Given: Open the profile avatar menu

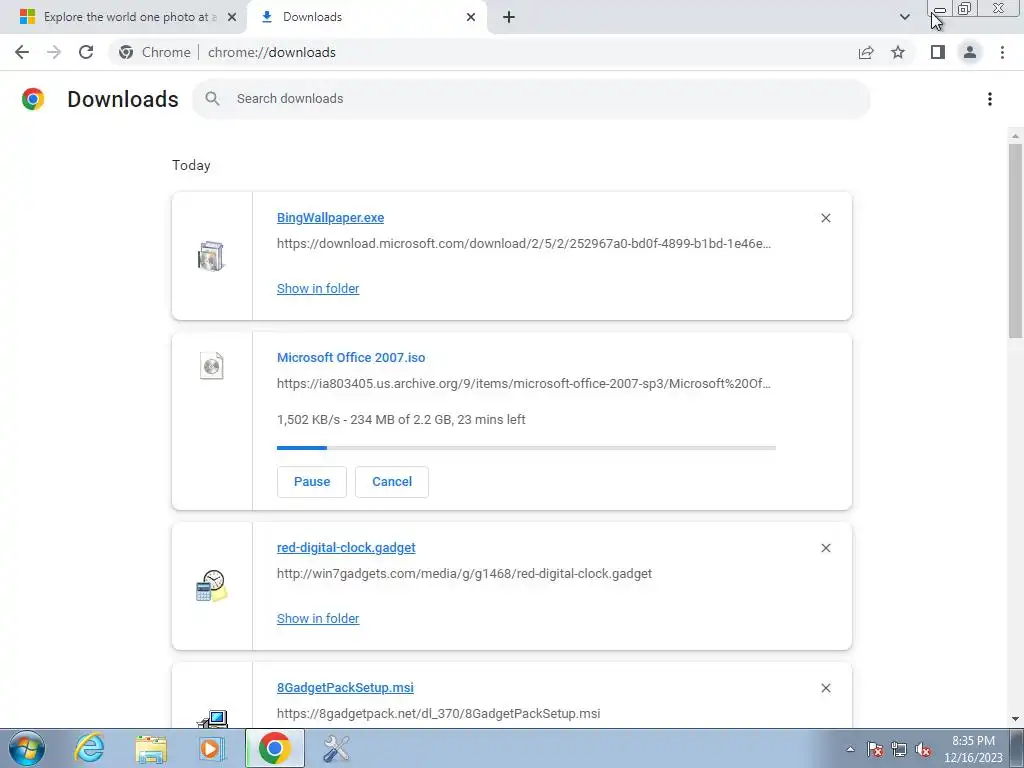Looking at the screenshot, I should click(970, 52).
